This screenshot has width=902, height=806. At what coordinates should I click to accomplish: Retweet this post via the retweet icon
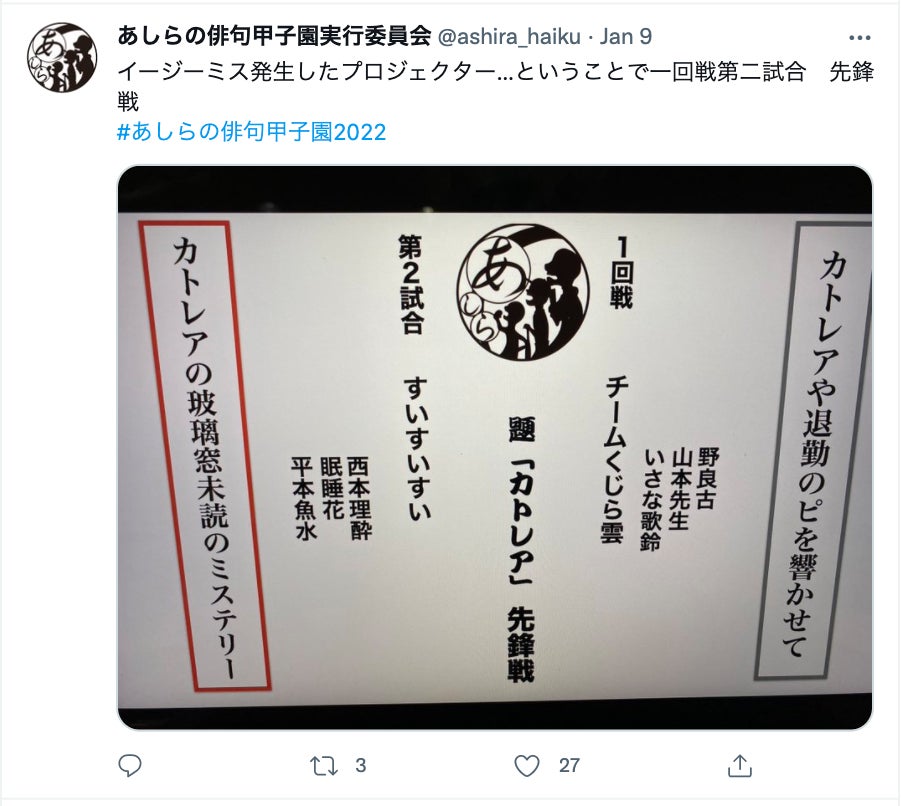coord(324,766)
